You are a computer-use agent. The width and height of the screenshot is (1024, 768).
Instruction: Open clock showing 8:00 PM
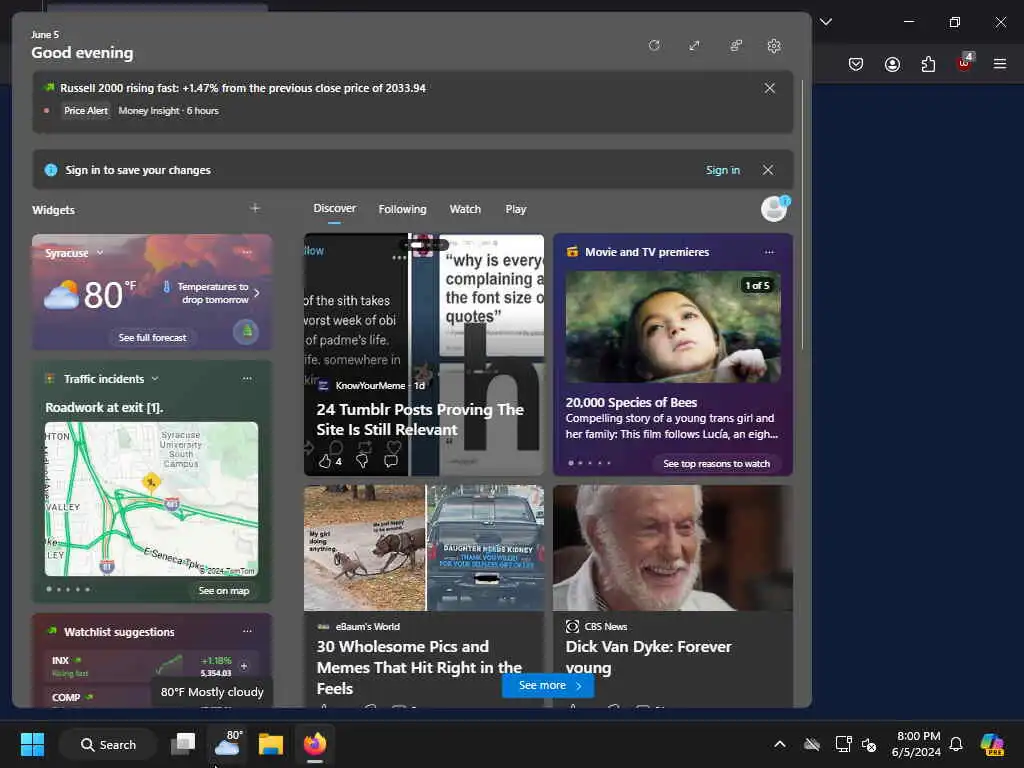pos(917,744)
